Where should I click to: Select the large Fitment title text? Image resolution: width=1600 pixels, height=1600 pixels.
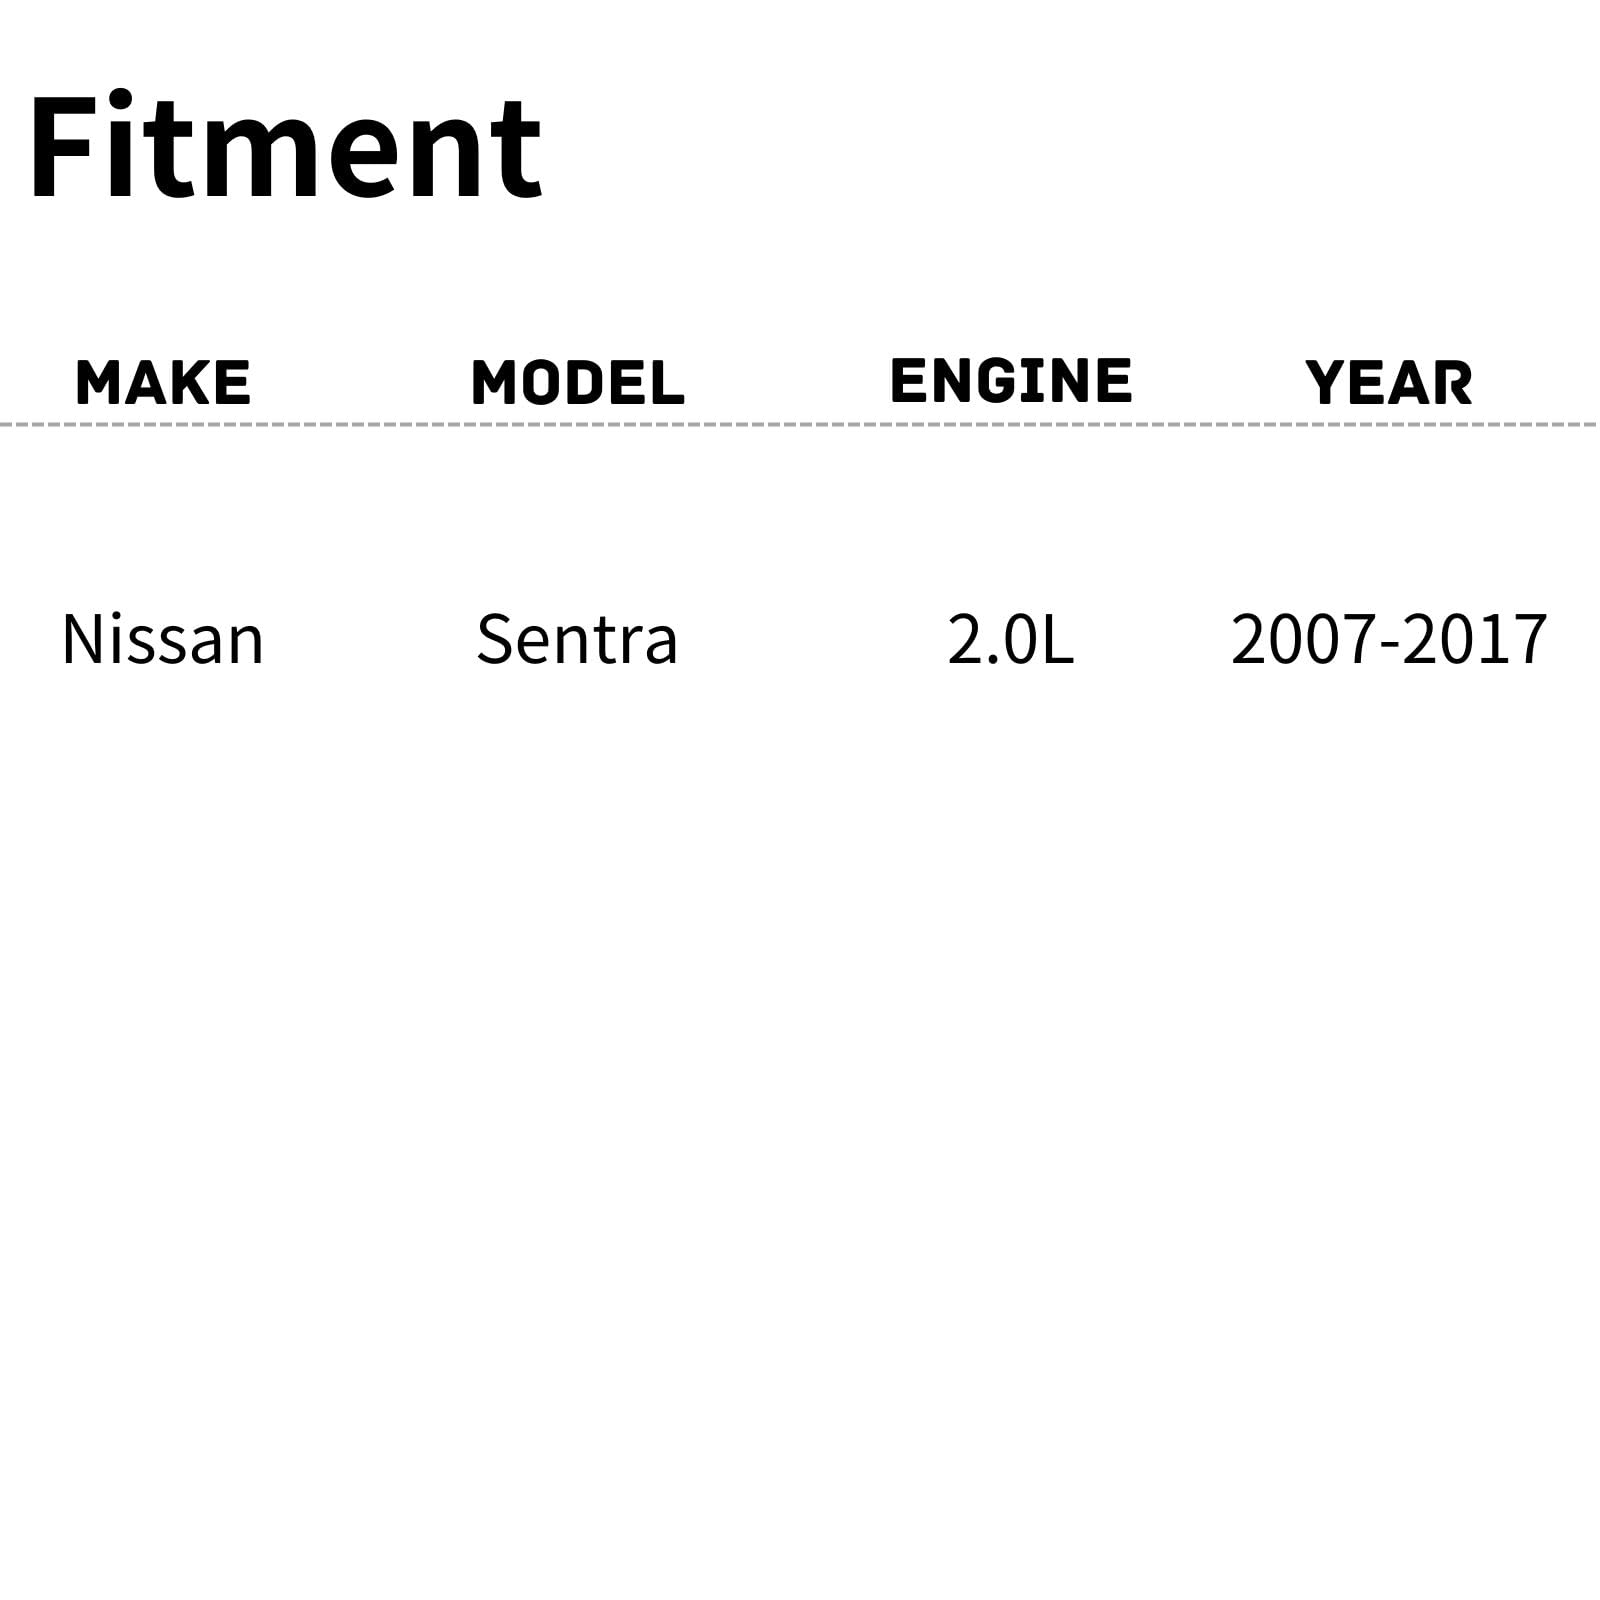point(285,147)
